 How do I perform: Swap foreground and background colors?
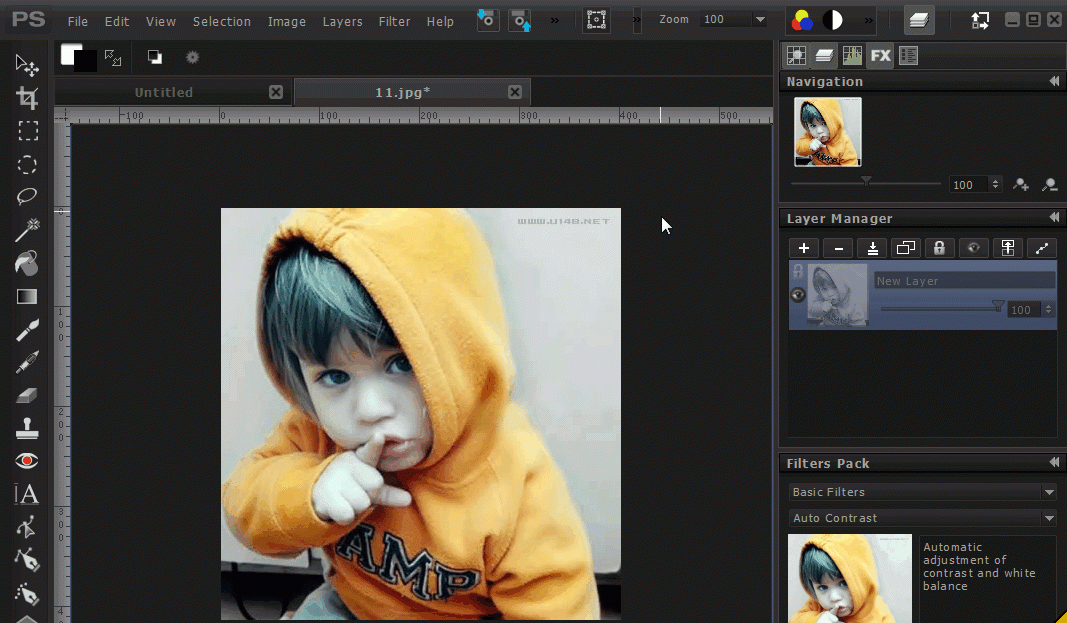[x=113, y=58]
